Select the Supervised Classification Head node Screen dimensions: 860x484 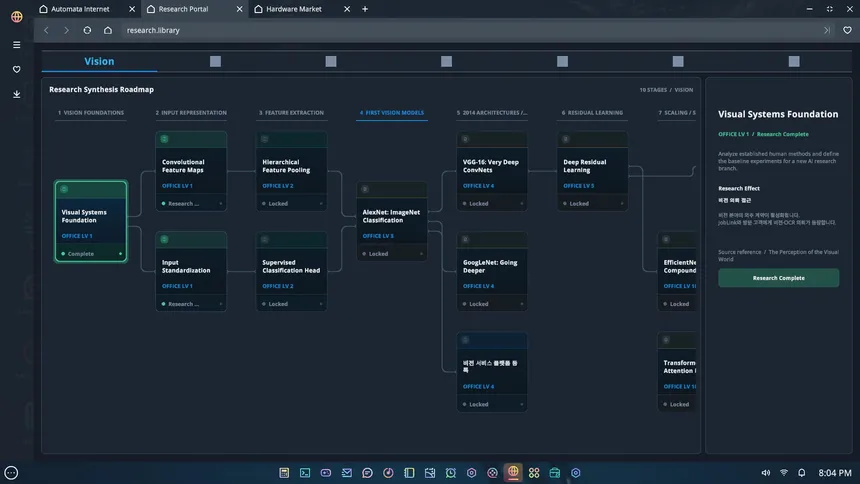click(291, 272)
